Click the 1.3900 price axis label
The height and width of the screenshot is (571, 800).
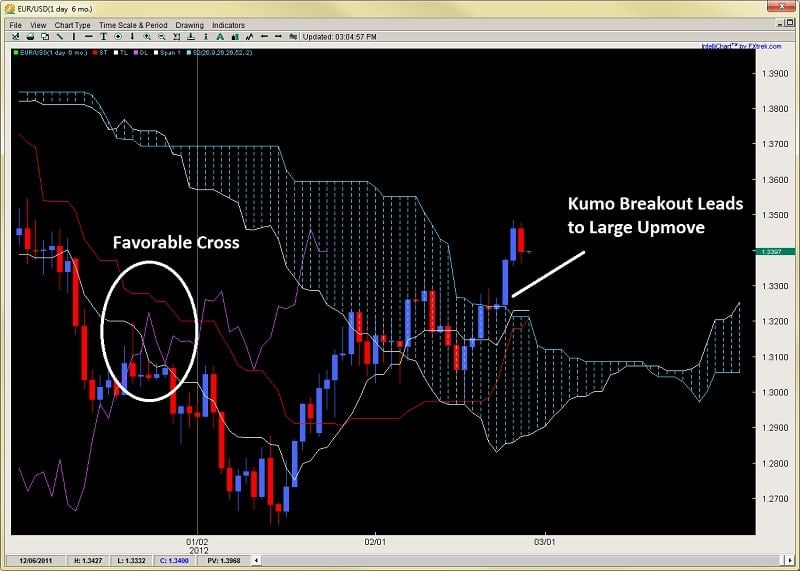click(774, 73)
